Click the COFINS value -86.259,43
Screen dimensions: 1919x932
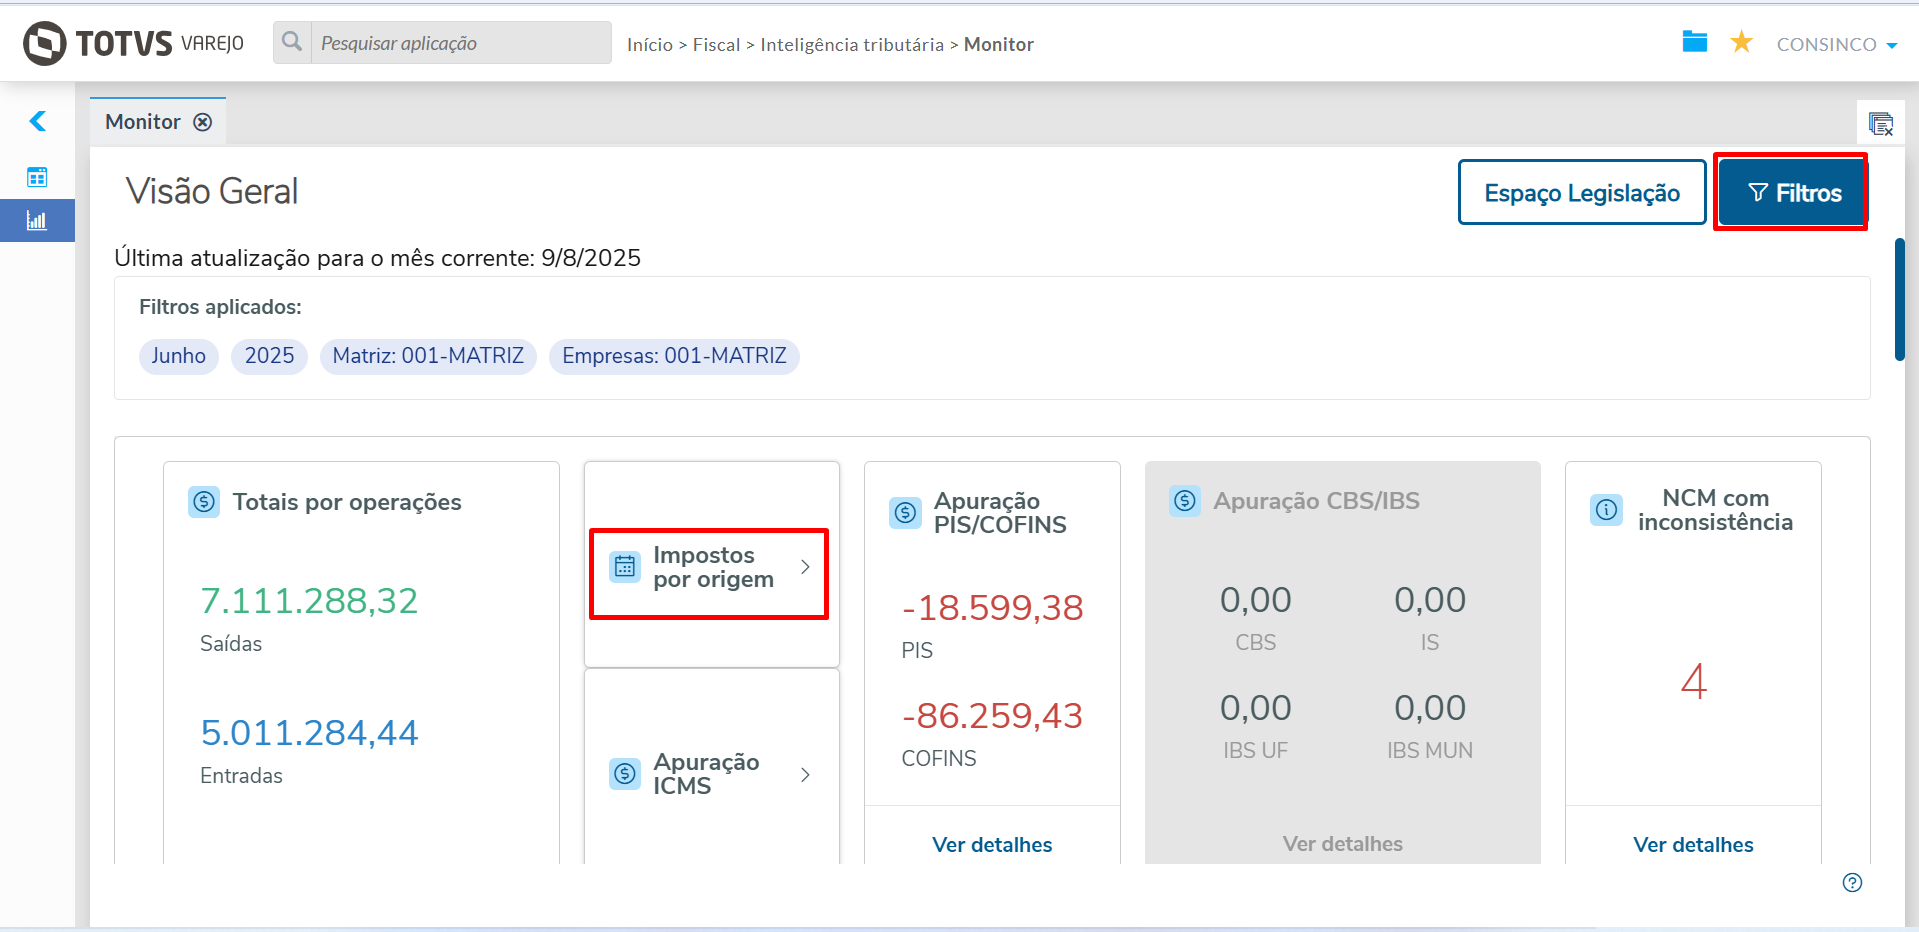992,716
